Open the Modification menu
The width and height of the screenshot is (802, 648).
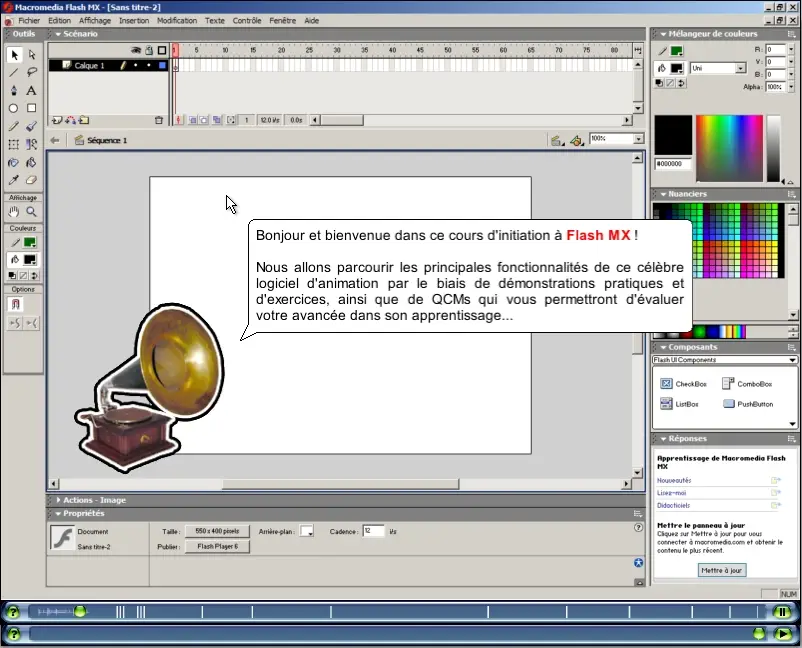pos(177,20)
